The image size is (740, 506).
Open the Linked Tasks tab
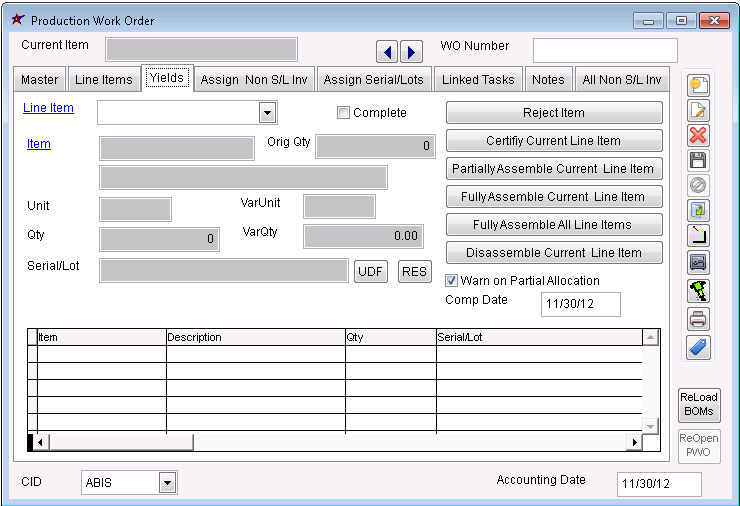tap(478, 80)
